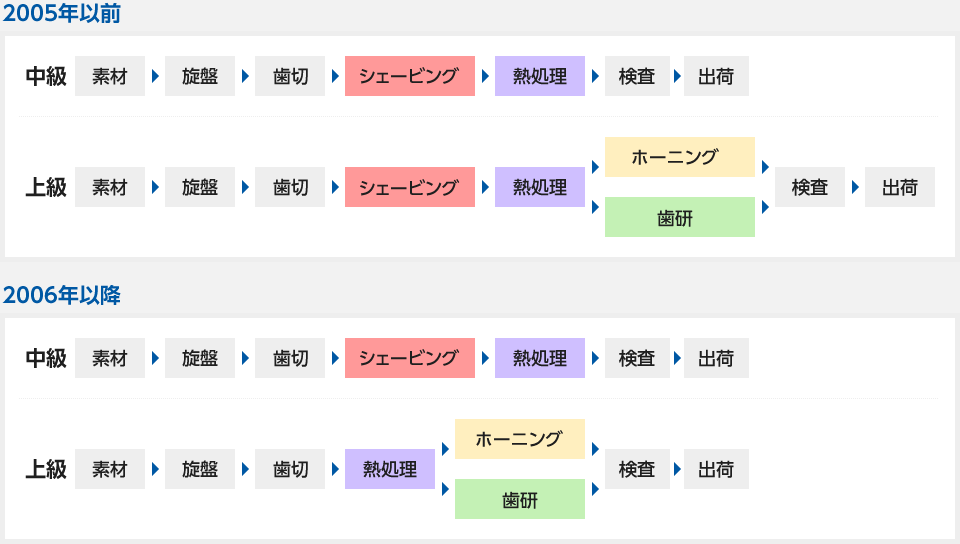960x544 pixels.
Task: Click the purple 熱処理 box in 2006 上級 row
Action: point(389,469)
